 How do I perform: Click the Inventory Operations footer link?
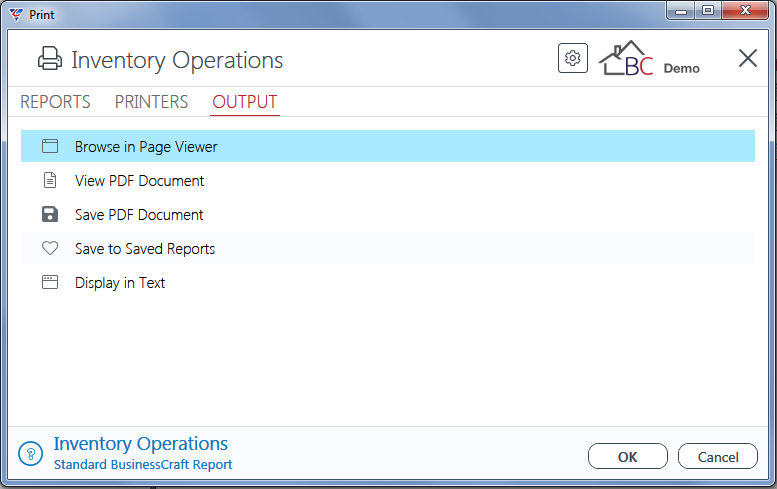coord(141,444)
